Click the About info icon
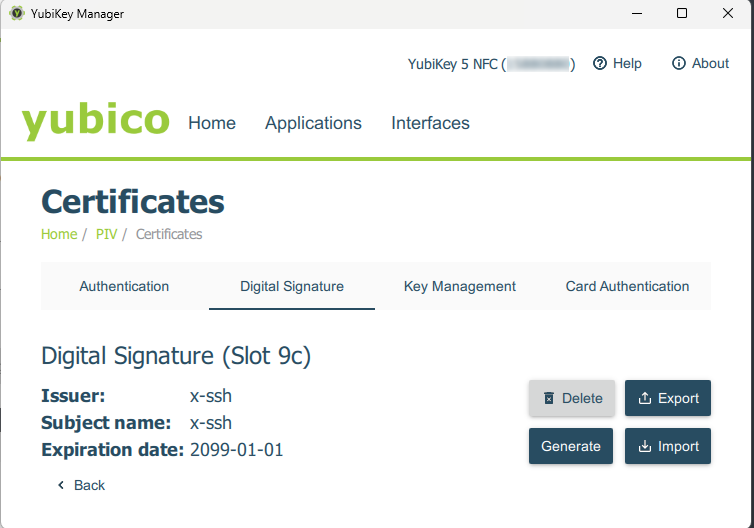 pos(679,63)
